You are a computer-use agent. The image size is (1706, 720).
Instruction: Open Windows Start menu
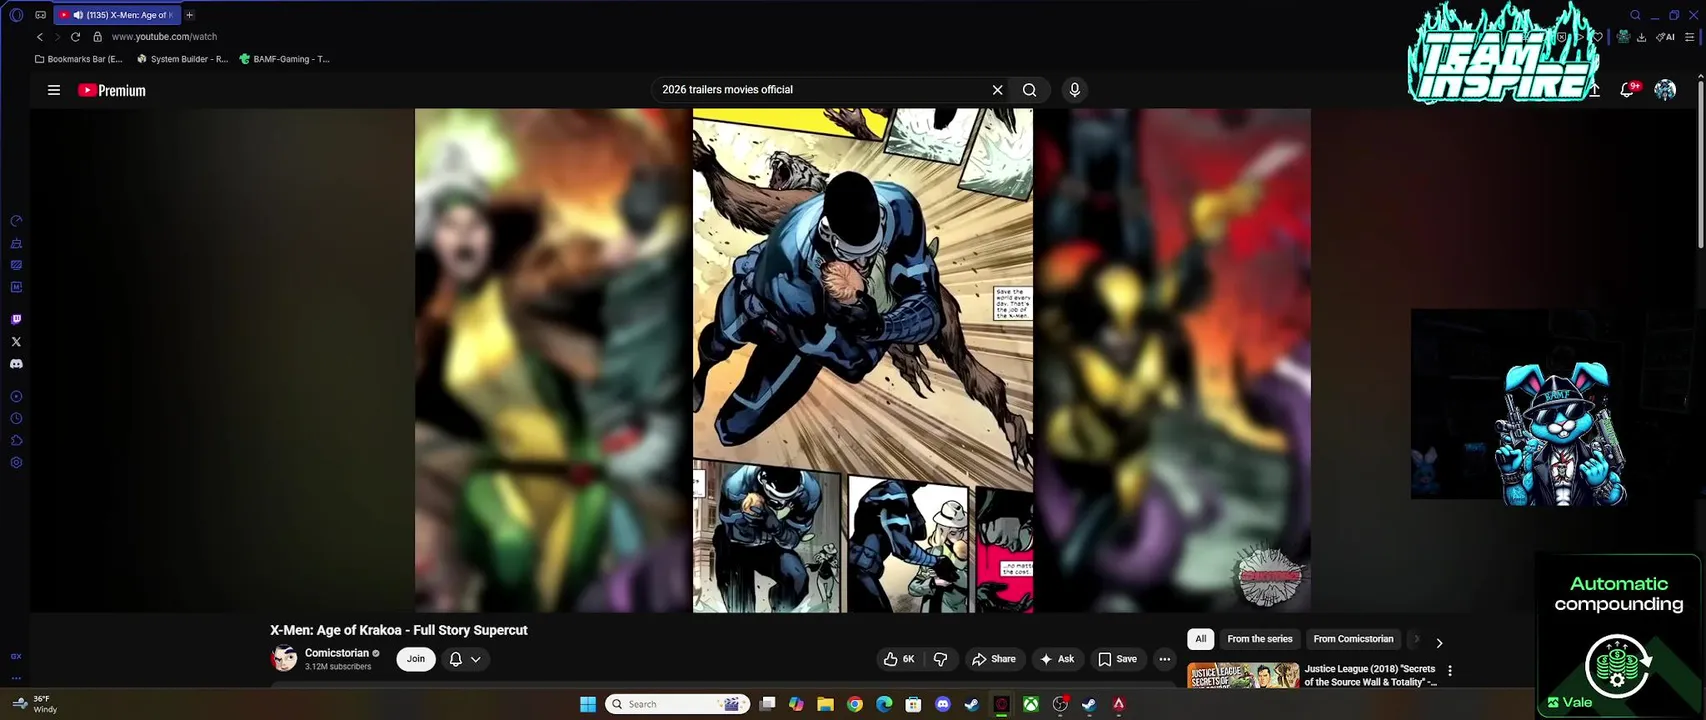[588, 704]
